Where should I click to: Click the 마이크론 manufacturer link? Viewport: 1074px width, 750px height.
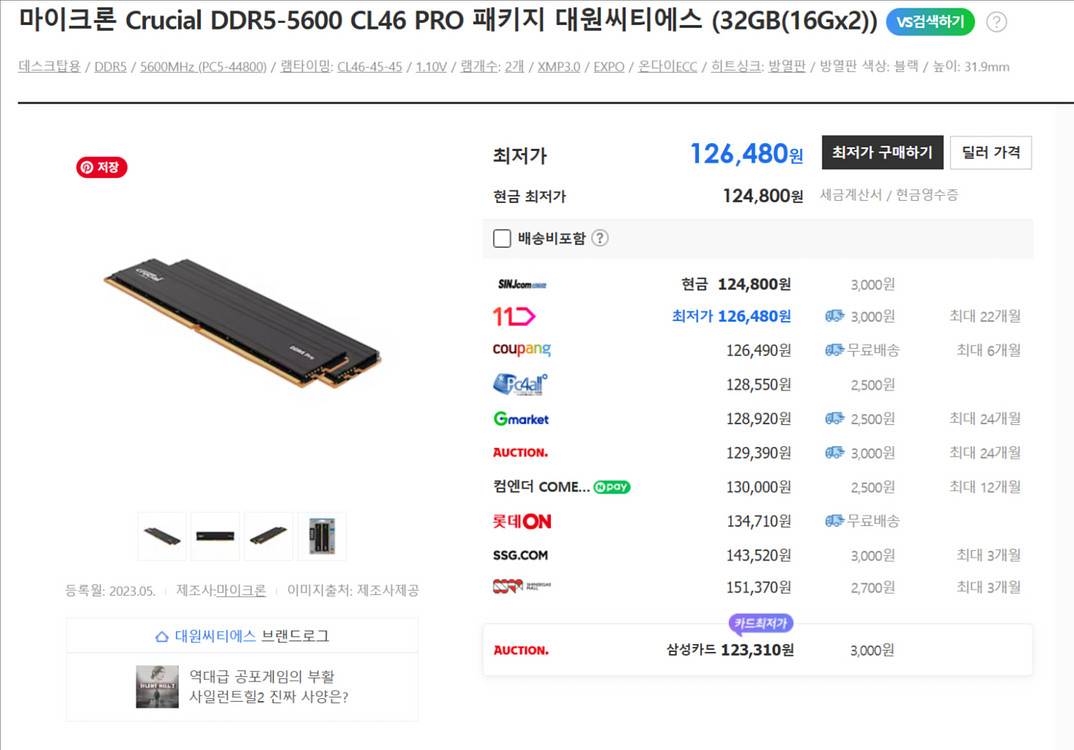click(241, 590)
